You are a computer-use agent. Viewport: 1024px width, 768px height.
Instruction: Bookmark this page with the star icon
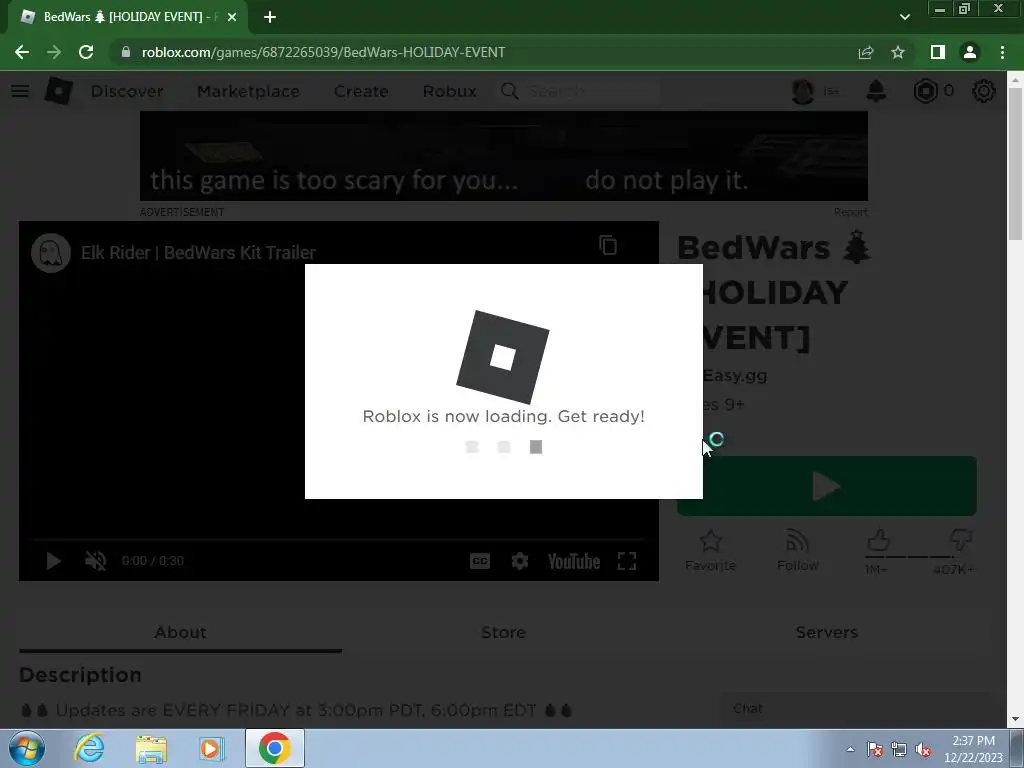[x=898, y=52]
